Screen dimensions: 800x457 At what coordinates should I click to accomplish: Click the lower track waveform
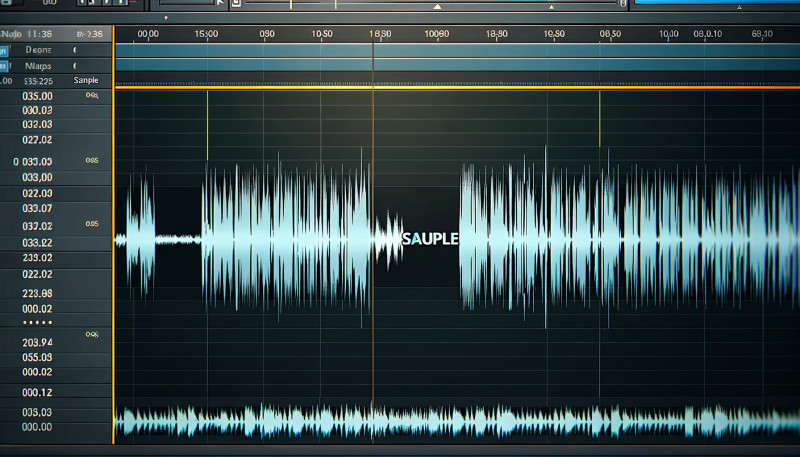tap(450, 418)
